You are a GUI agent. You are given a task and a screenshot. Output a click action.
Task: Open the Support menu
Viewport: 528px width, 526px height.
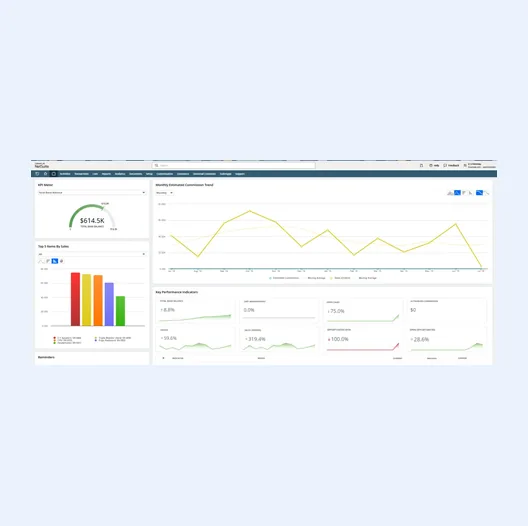(240, 174)
